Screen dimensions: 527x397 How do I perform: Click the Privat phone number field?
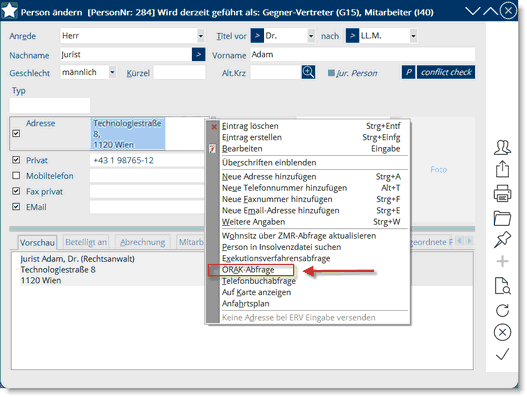(147, 160)
